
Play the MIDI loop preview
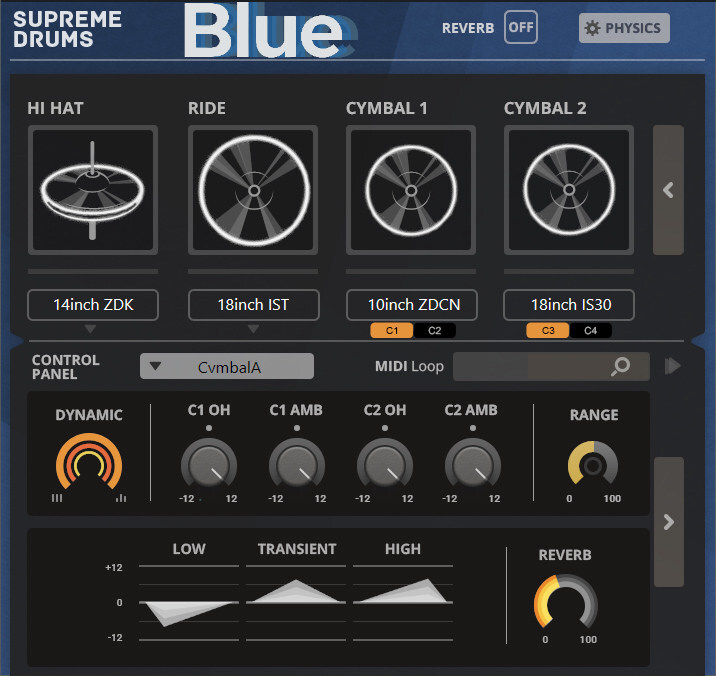673,367
